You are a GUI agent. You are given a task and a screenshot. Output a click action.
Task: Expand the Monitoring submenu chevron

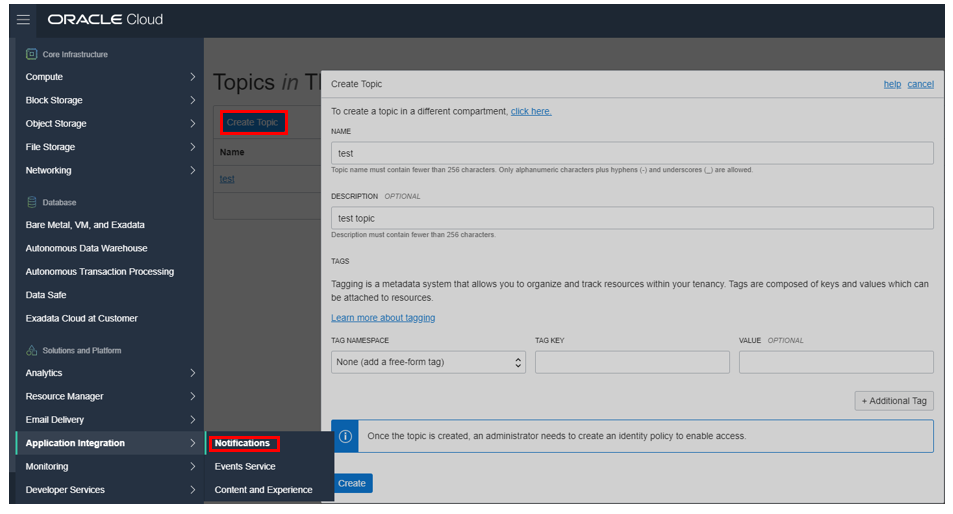[193, 467]
